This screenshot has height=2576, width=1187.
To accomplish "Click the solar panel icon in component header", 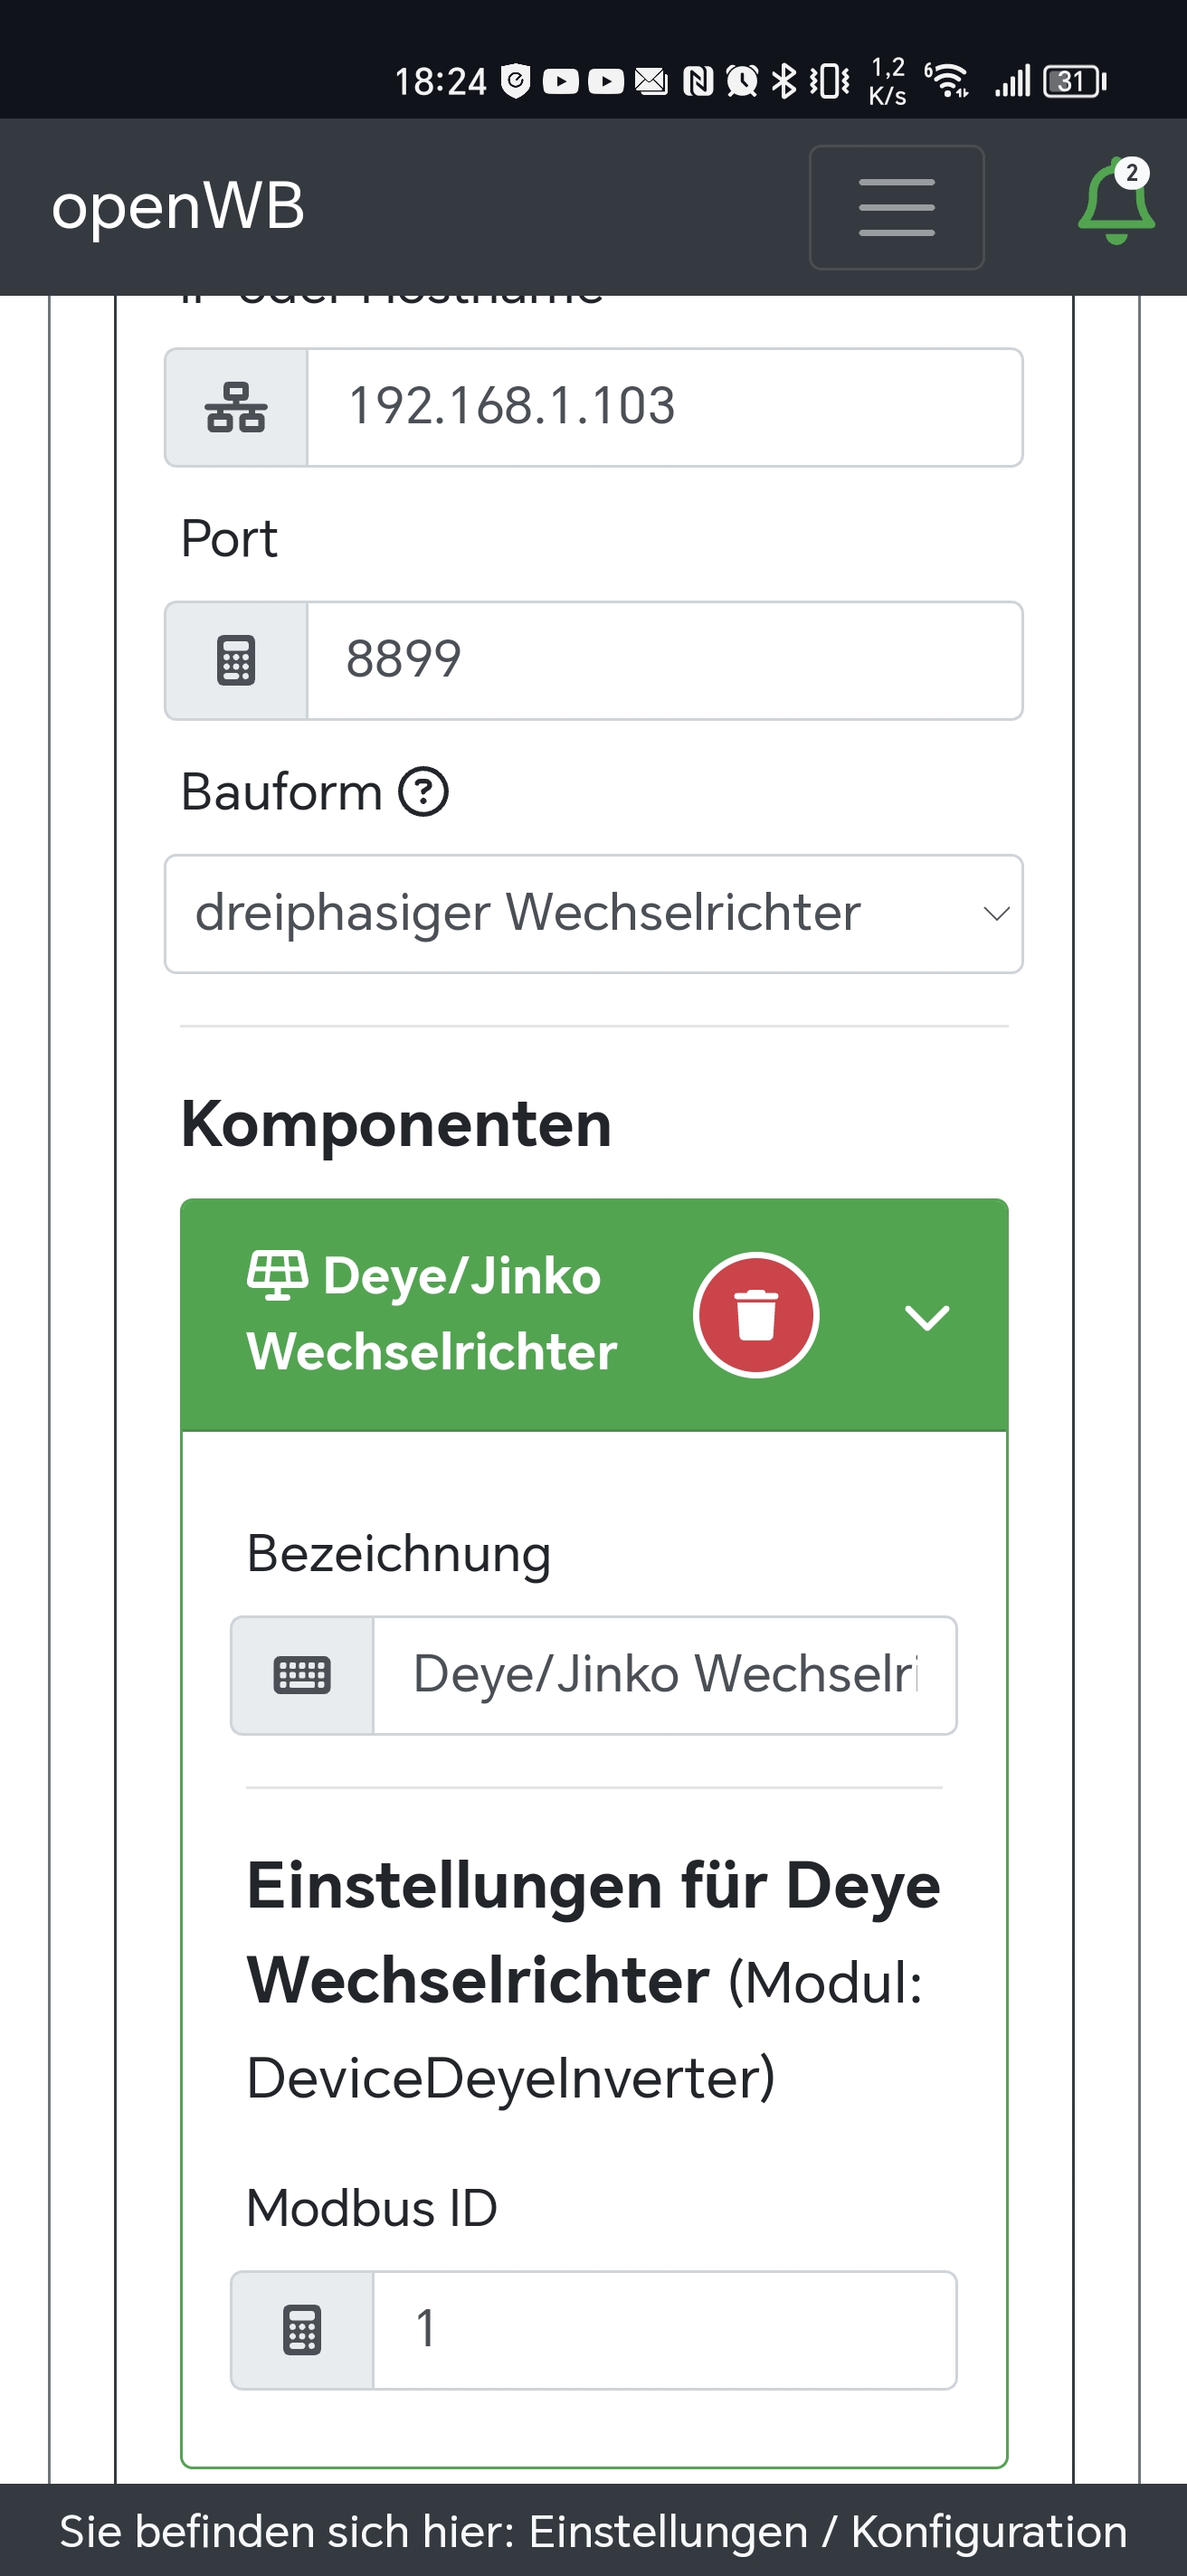I will click(277, 1275).
